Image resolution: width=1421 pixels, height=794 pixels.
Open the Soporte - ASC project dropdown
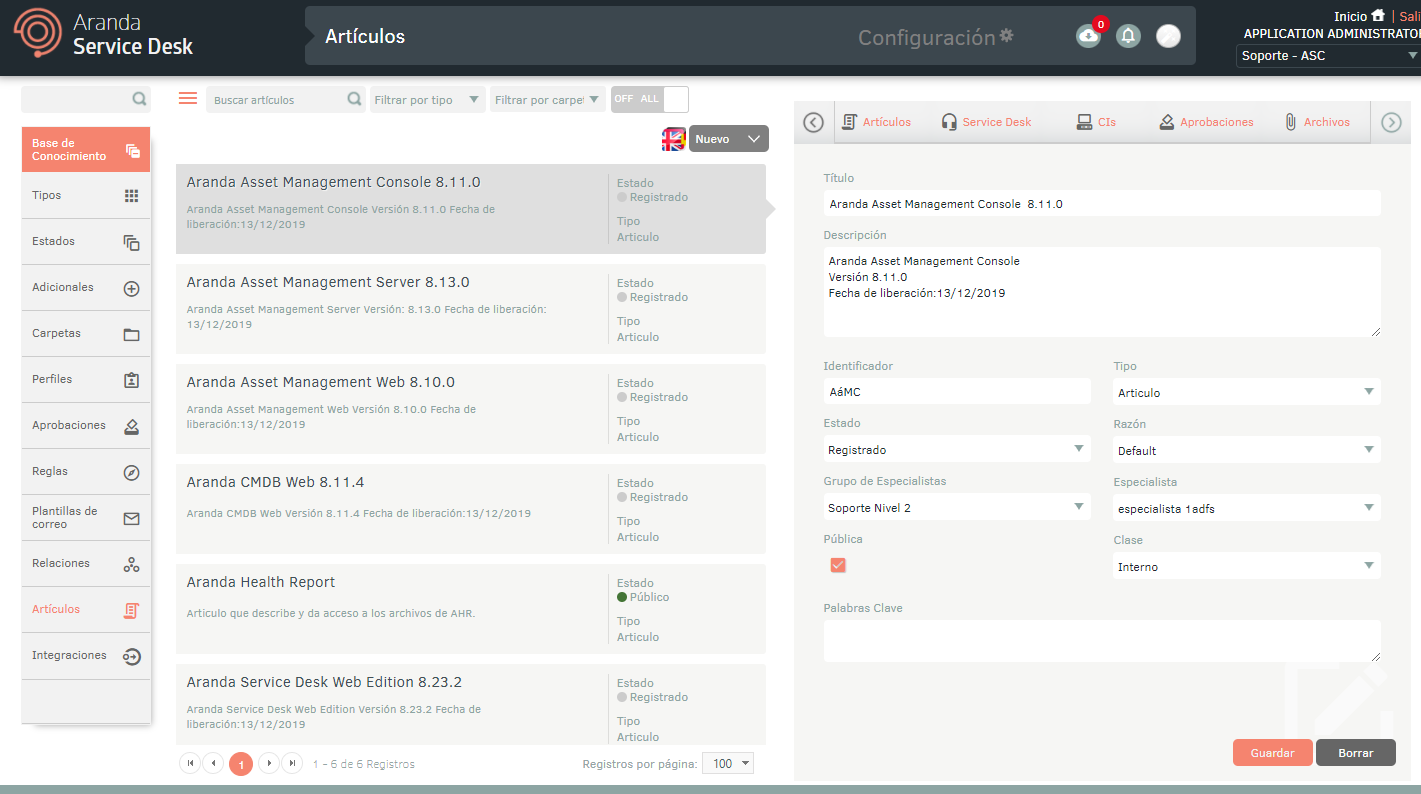(x=1329, y=55)
